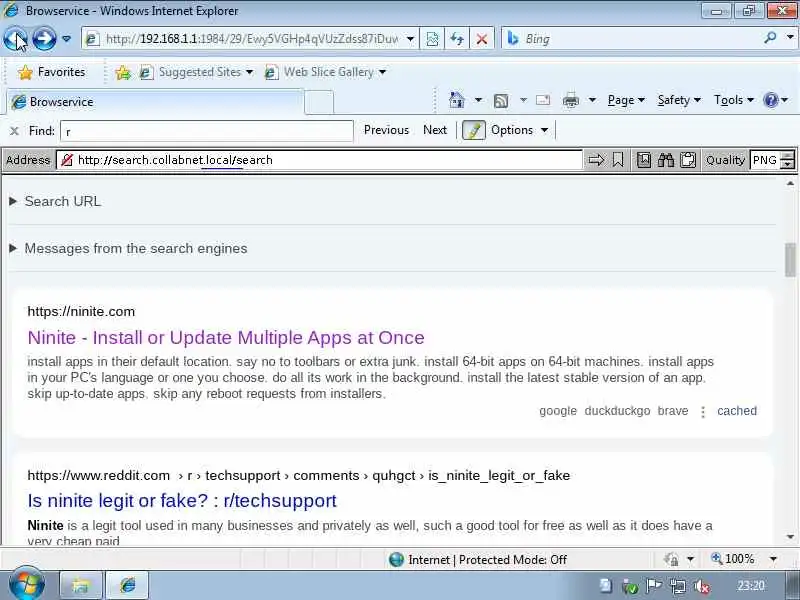Click the Next find button
The image size is (800, 600).
[435, 130]
